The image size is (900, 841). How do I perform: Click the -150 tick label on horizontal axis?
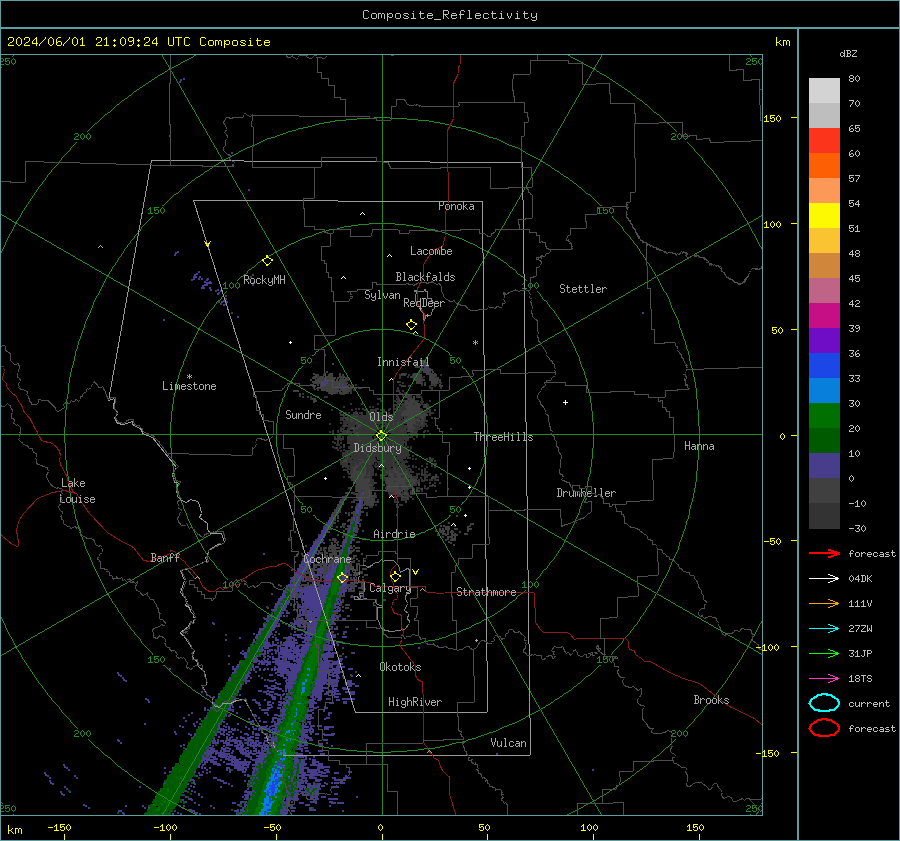coord(59,828)
